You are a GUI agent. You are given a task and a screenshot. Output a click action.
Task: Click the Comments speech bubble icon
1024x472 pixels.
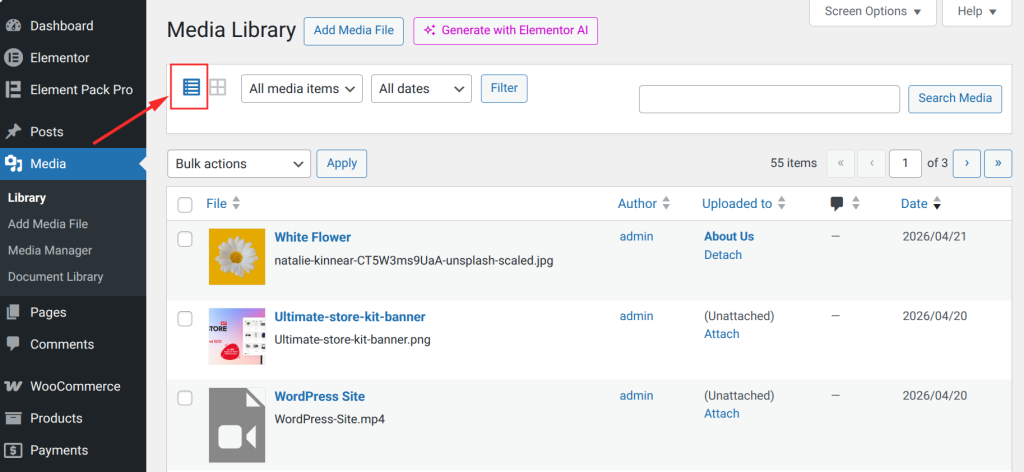point(13,344)
